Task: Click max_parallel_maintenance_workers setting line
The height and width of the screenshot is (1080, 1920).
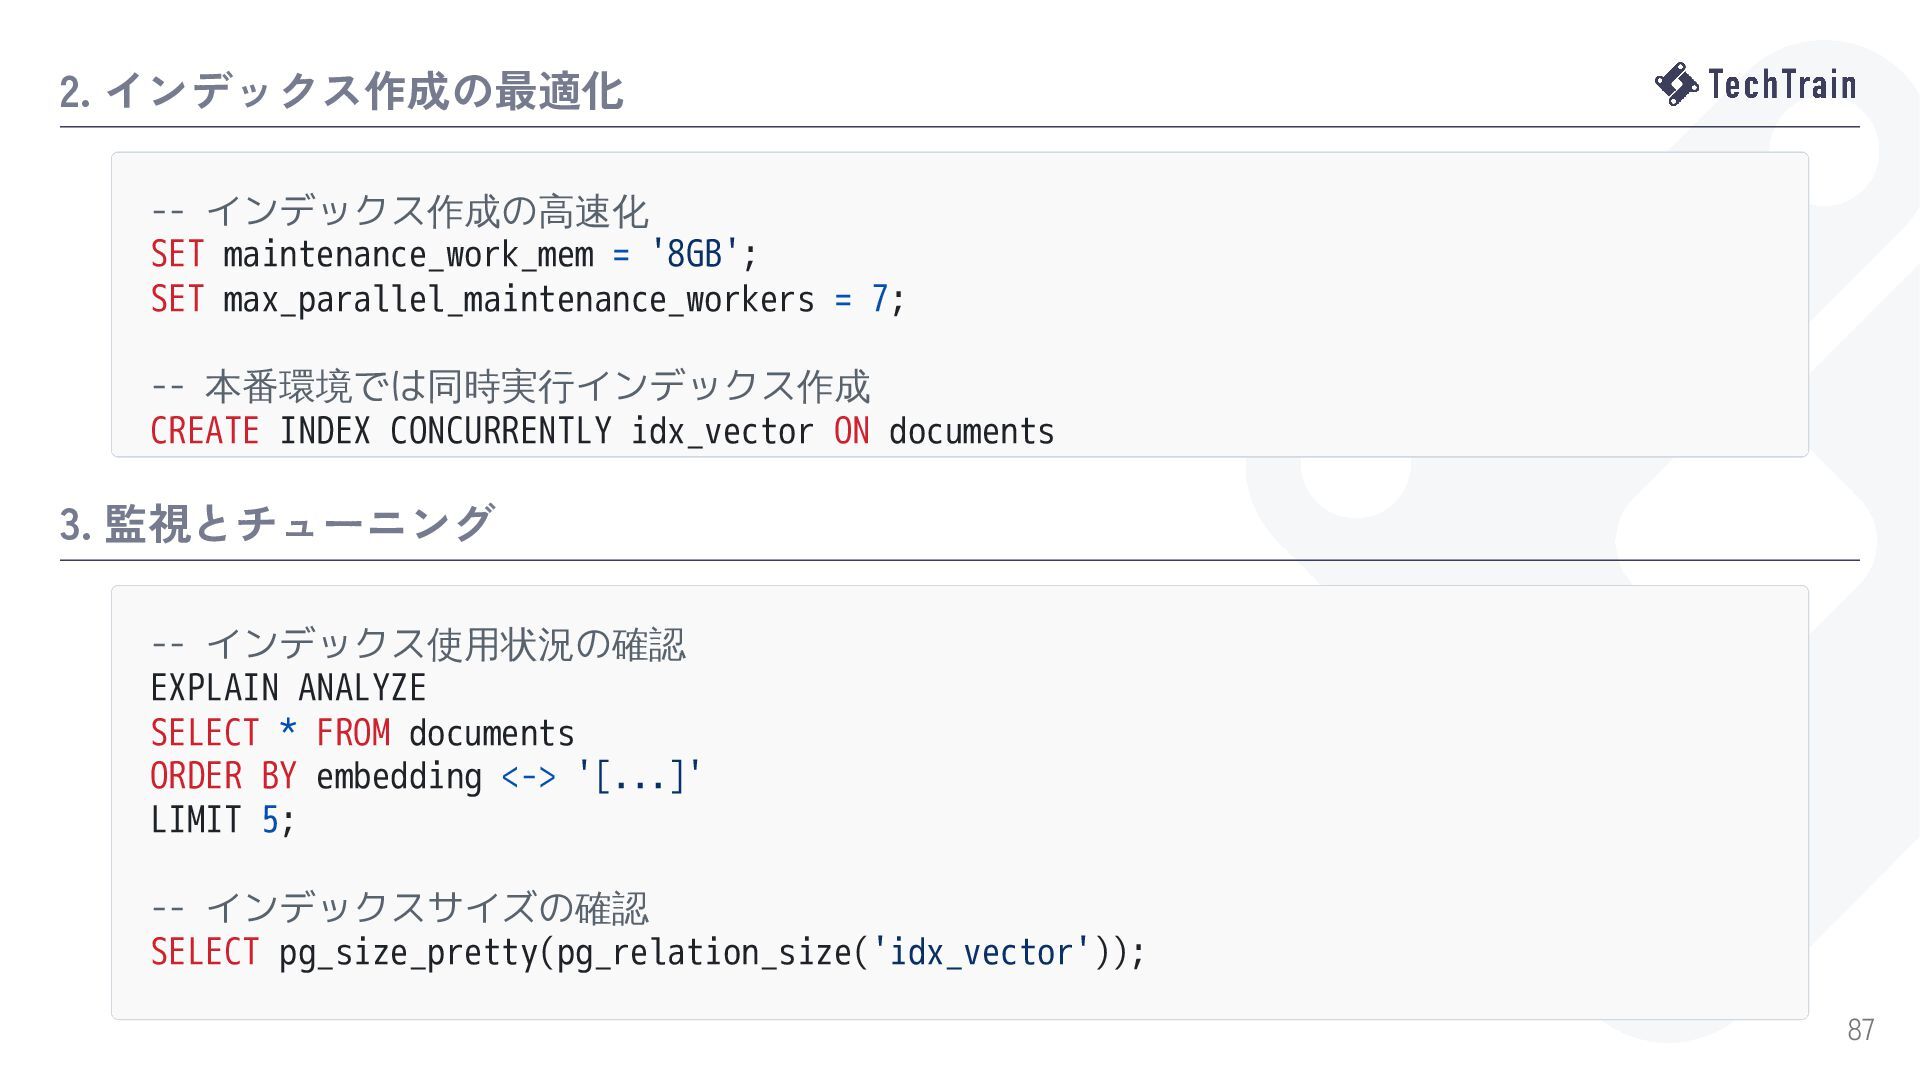Action: (x=528, y=299)
